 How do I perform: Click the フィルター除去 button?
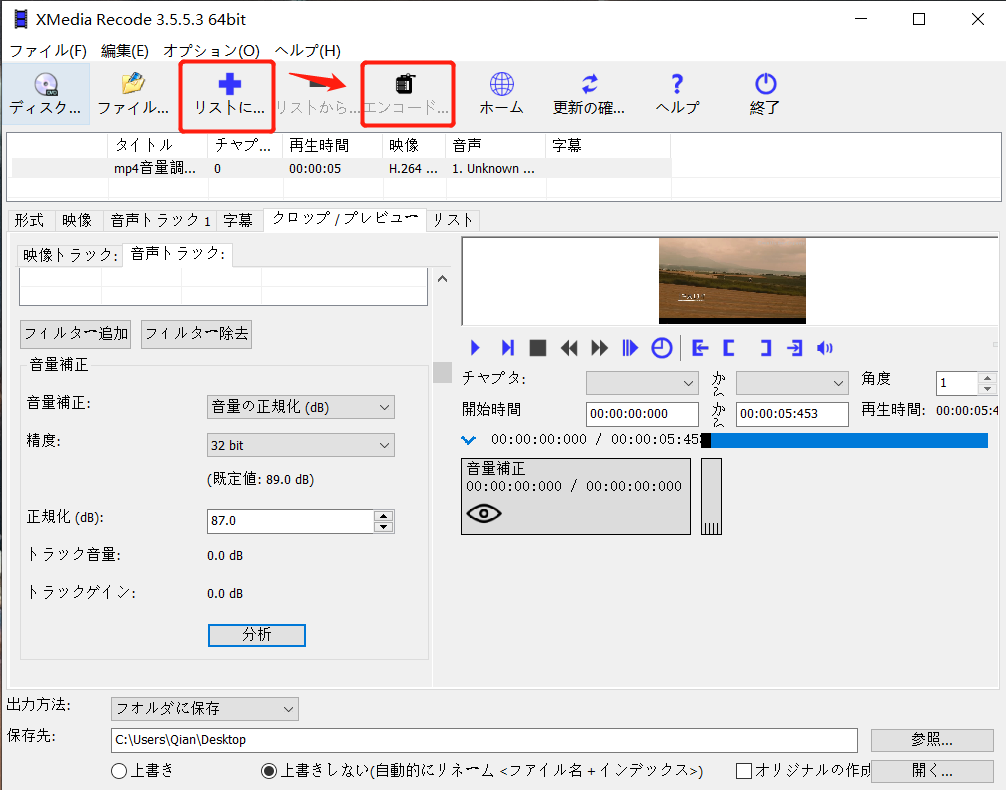196,334
